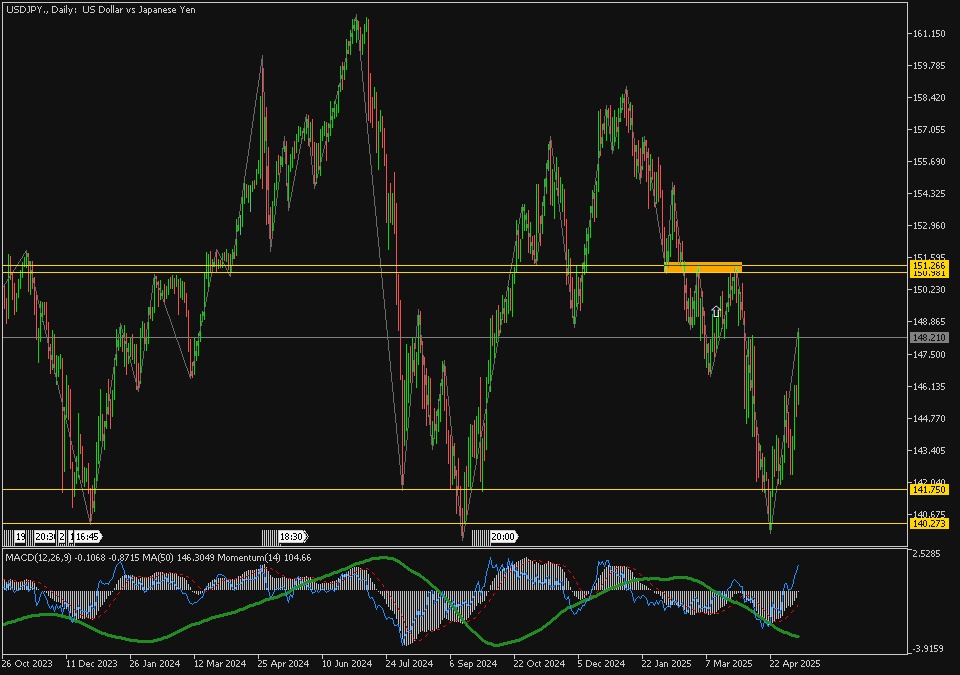960x675 pixels.
Task: Click the 143.405 price scale value
Action: click(929, 451)
